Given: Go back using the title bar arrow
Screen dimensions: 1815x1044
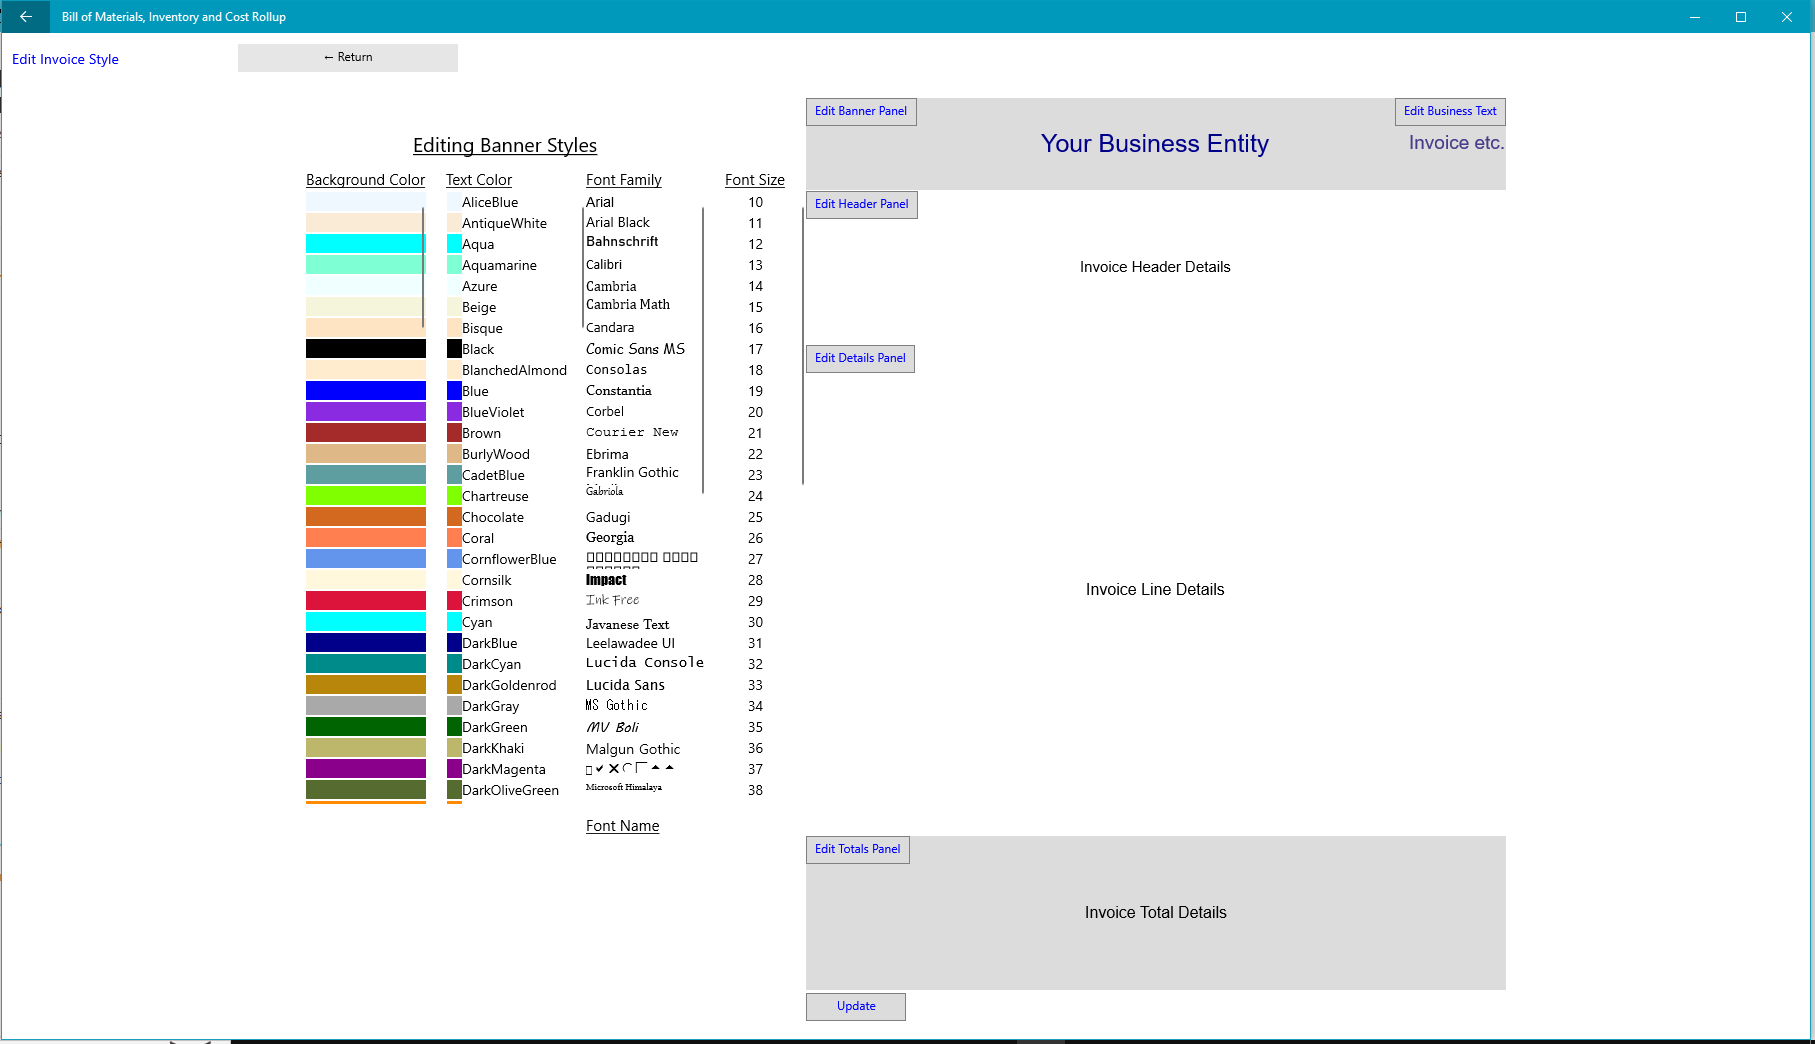Looking at the screenshot, I should (26, 17).
